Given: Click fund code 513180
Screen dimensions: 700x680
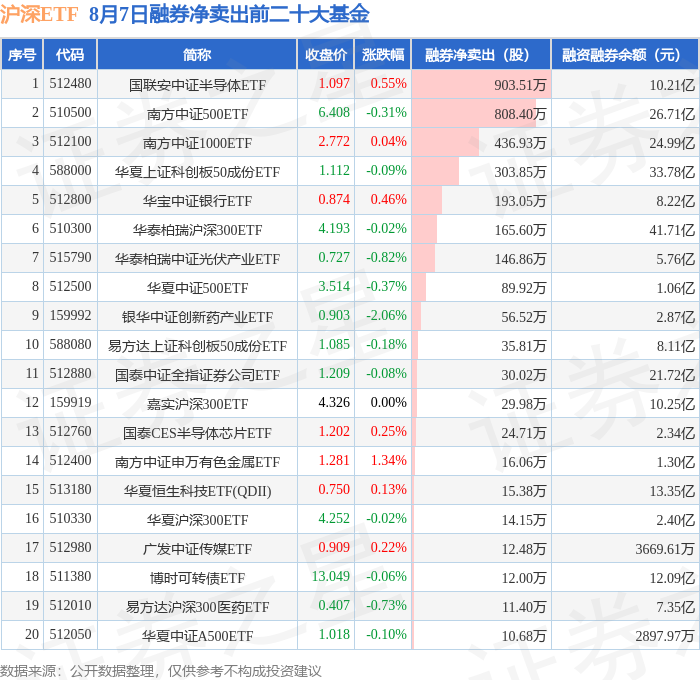Looking at the screenshot, I should point(70,489).
